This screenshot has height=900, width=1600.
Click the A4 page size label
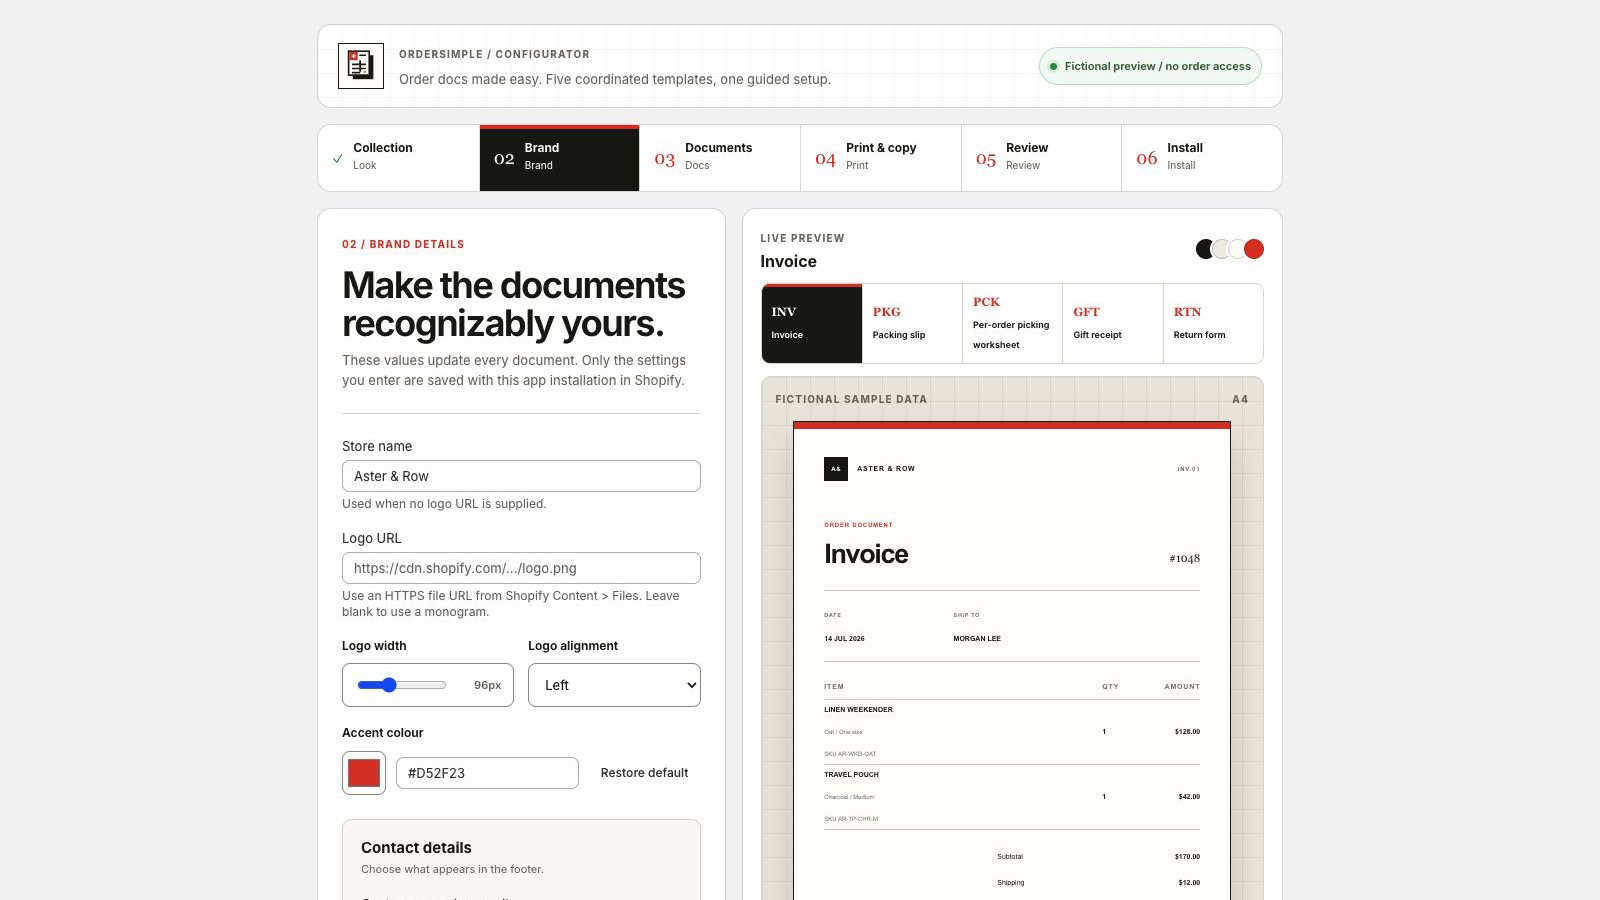click(1240, 399)
